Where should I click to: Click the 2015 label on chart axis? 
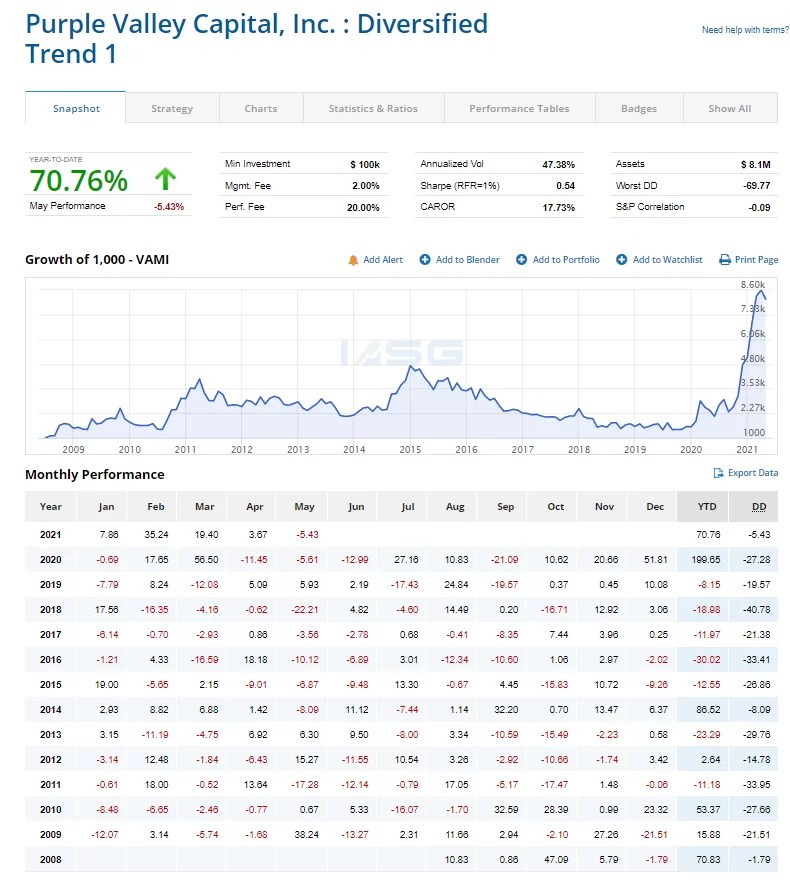[410, 449]
